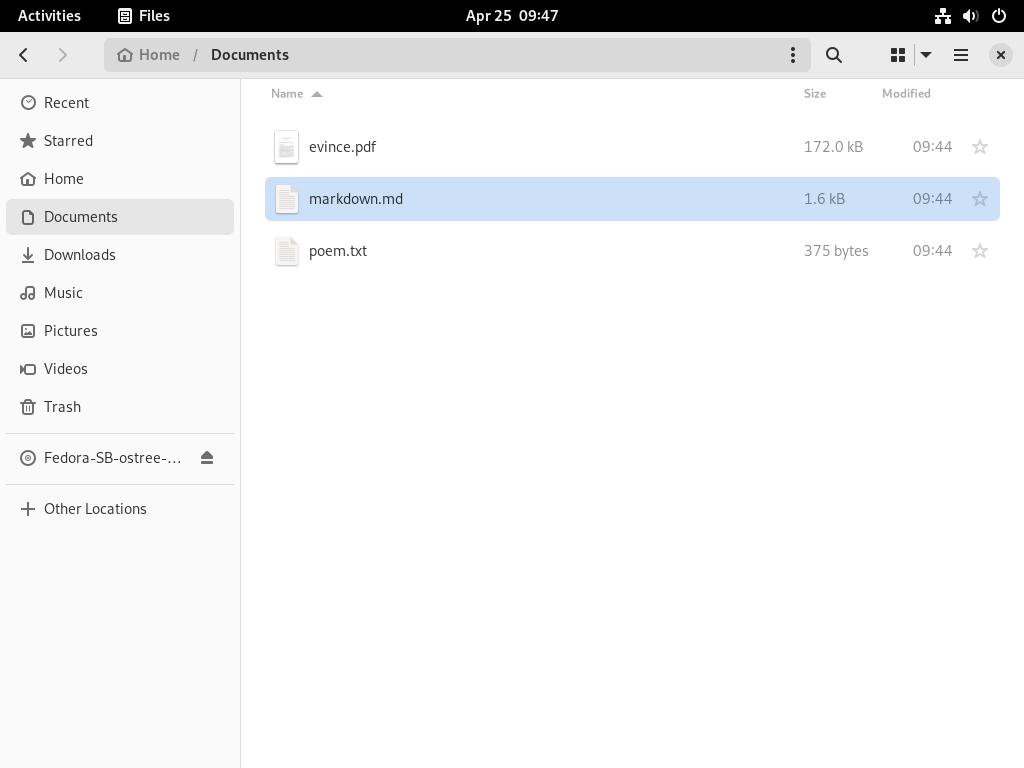Switch to grid view icon
The height and width of the screenshot is (768, 1024).
[x=898, y=55]
